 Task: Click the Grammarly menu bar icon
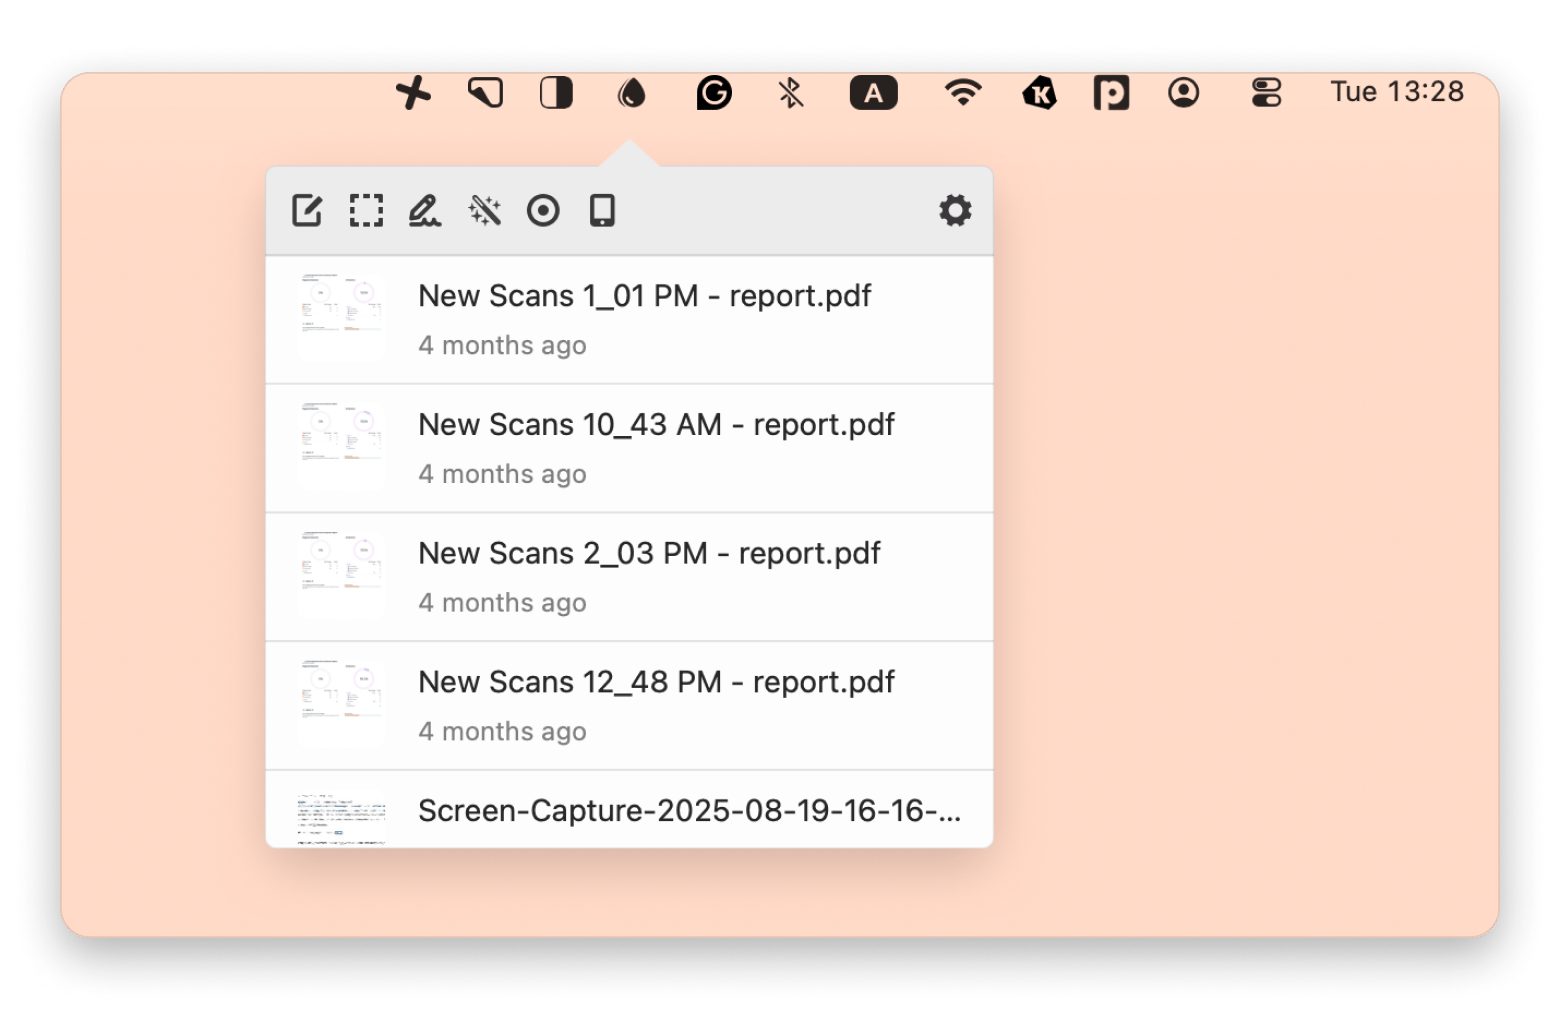pyautogui.click(x=714, y=94)
